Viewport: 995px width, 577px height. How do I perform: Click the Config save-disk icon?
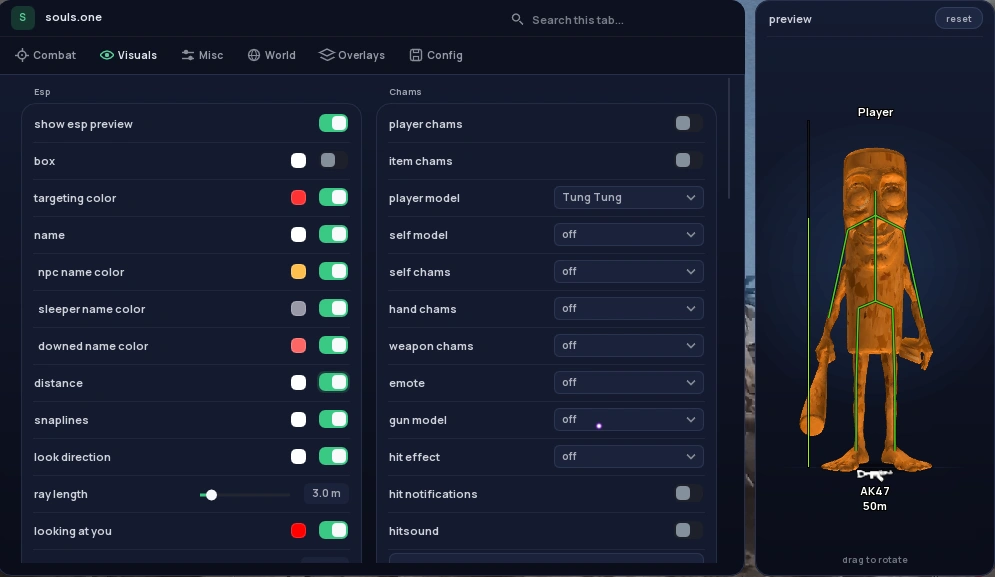click(x=416, y=55)
